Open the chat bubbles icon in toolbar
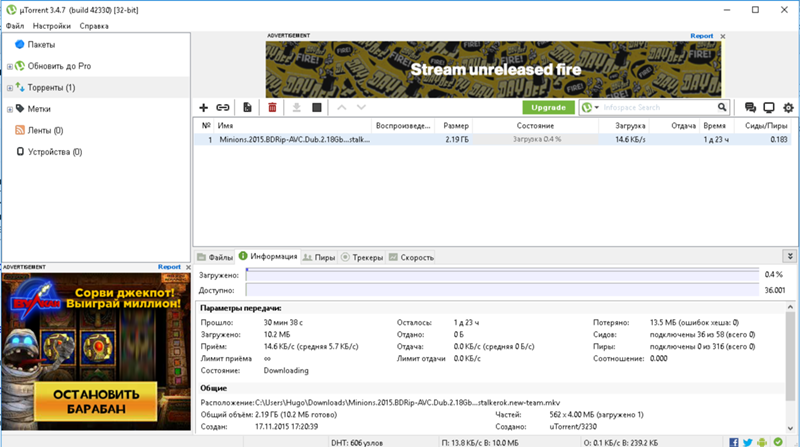The width and height of the screenshot is (800, 447). coord(750,108)
